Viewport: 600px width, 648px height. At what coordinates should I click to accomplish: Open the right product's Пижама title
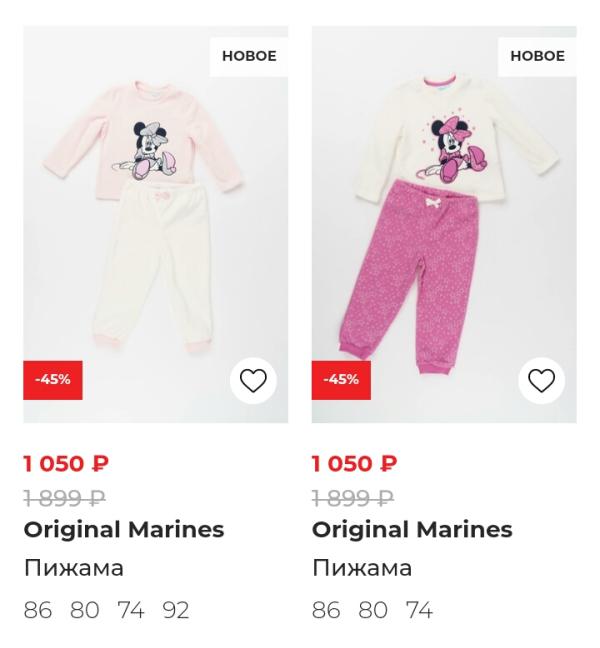(362, 568)
